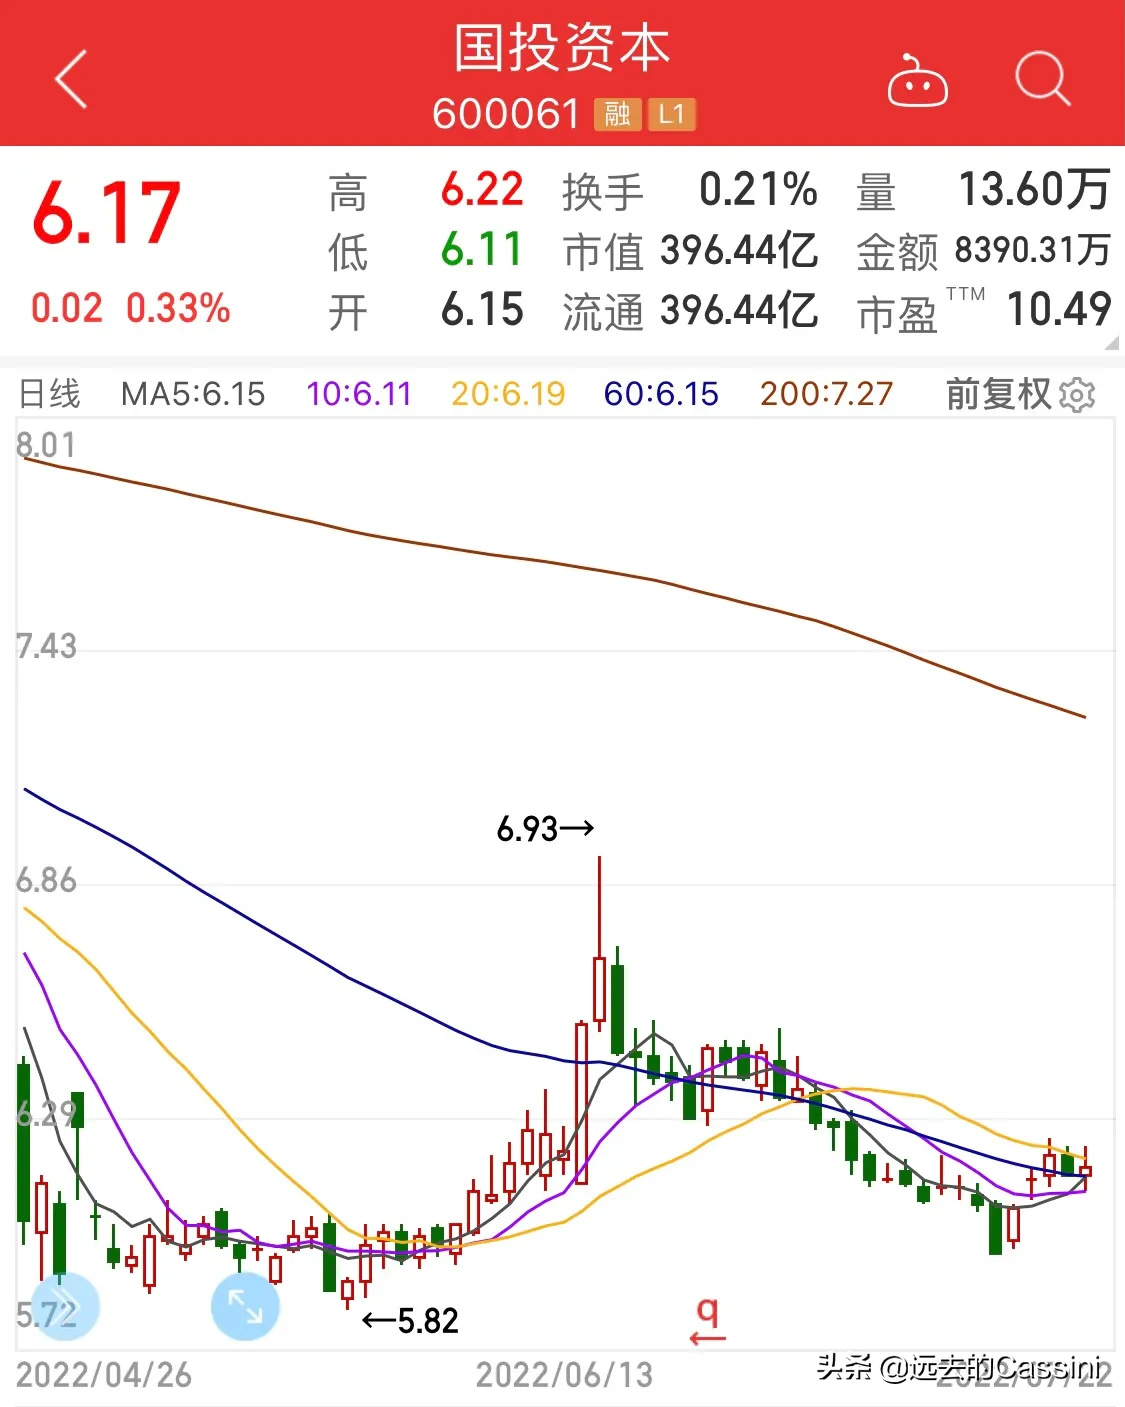The width and height of the screenshot is (1125, 1407).
Task: Tap the 6.93 peak price label
Action: [527, 829]
